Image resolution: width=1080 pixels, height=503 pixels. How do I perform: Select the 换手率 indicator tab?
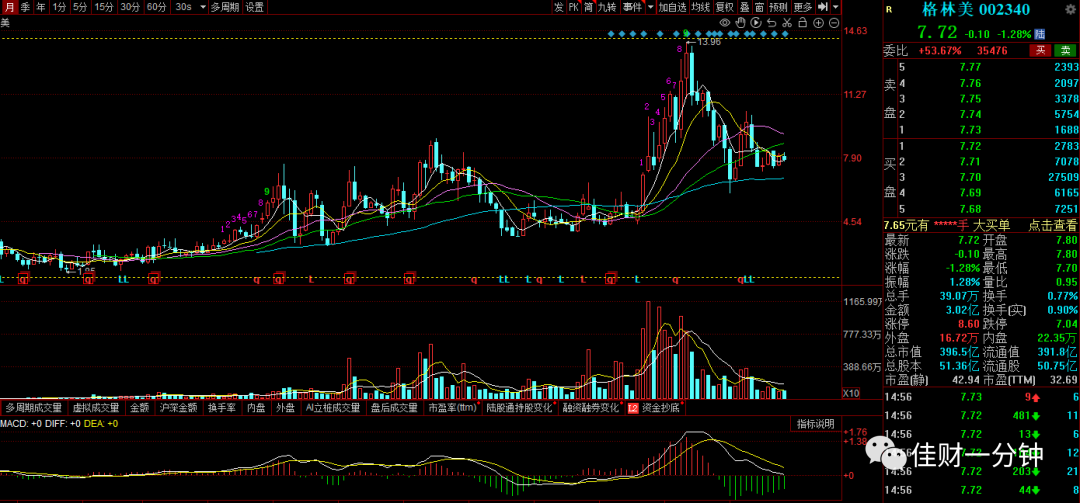222,407
